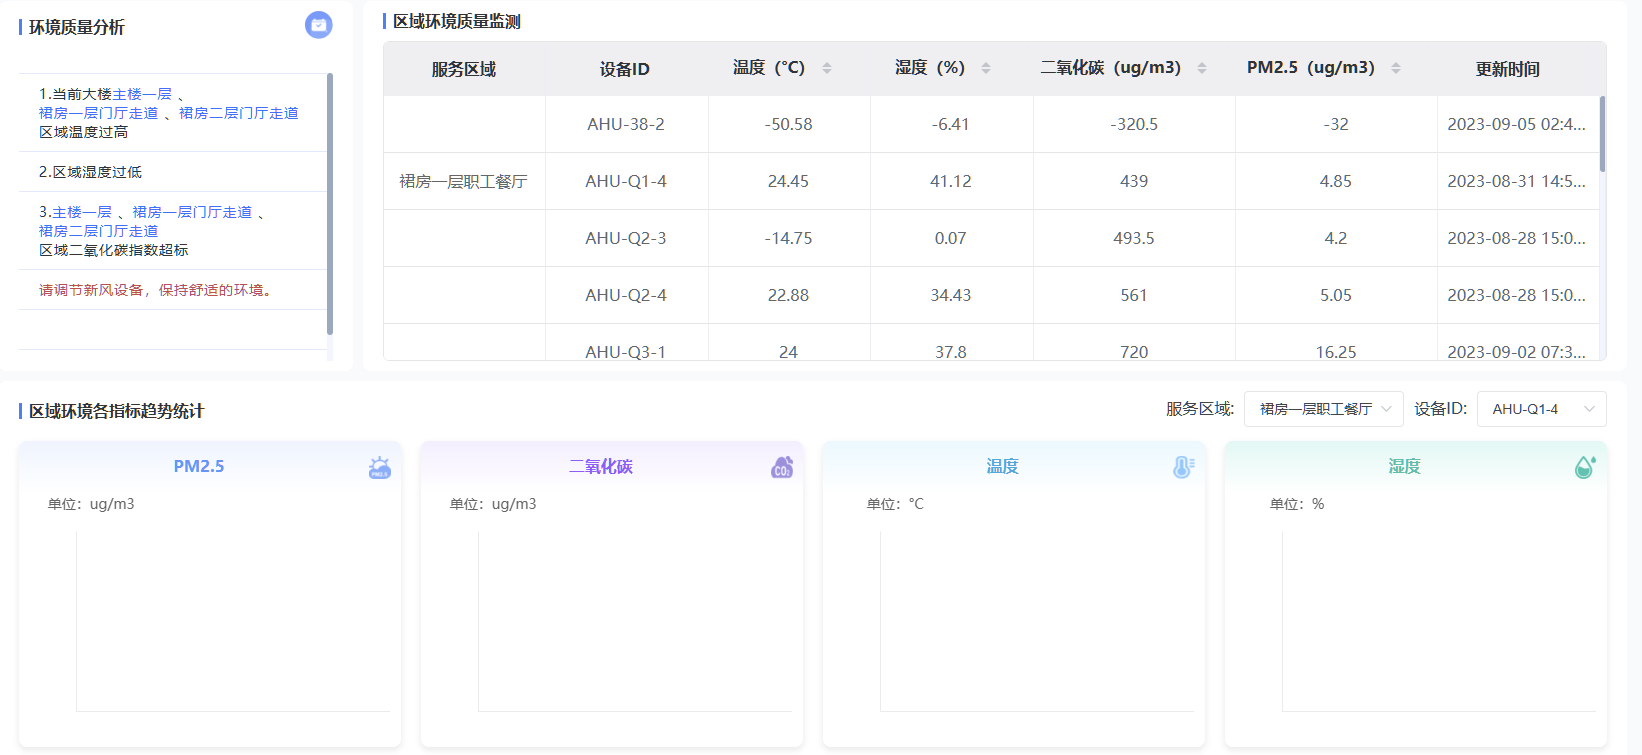Select the AHU-38-2 device cell
This screenshot has height=755, width=1642.
626,124
